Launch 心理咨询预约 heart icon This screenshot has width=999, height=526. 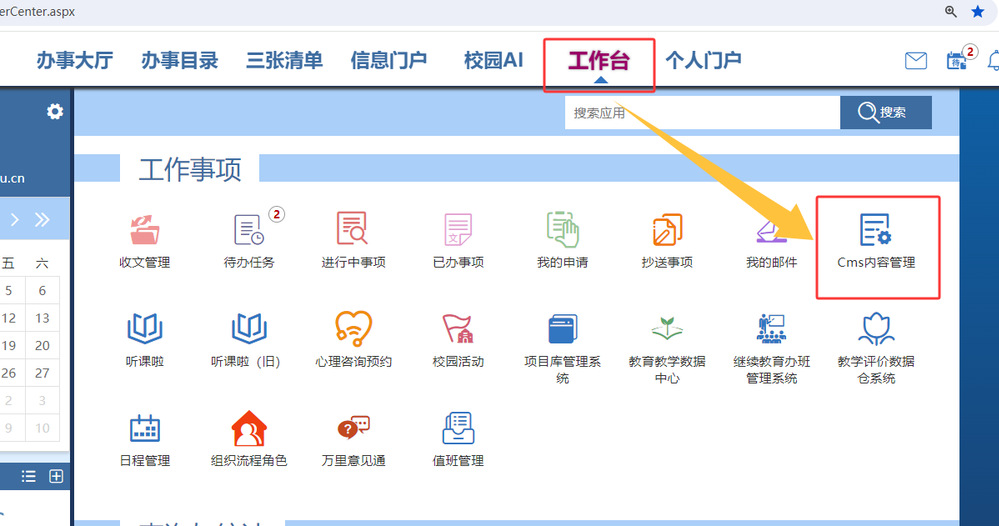pos(353,329)
